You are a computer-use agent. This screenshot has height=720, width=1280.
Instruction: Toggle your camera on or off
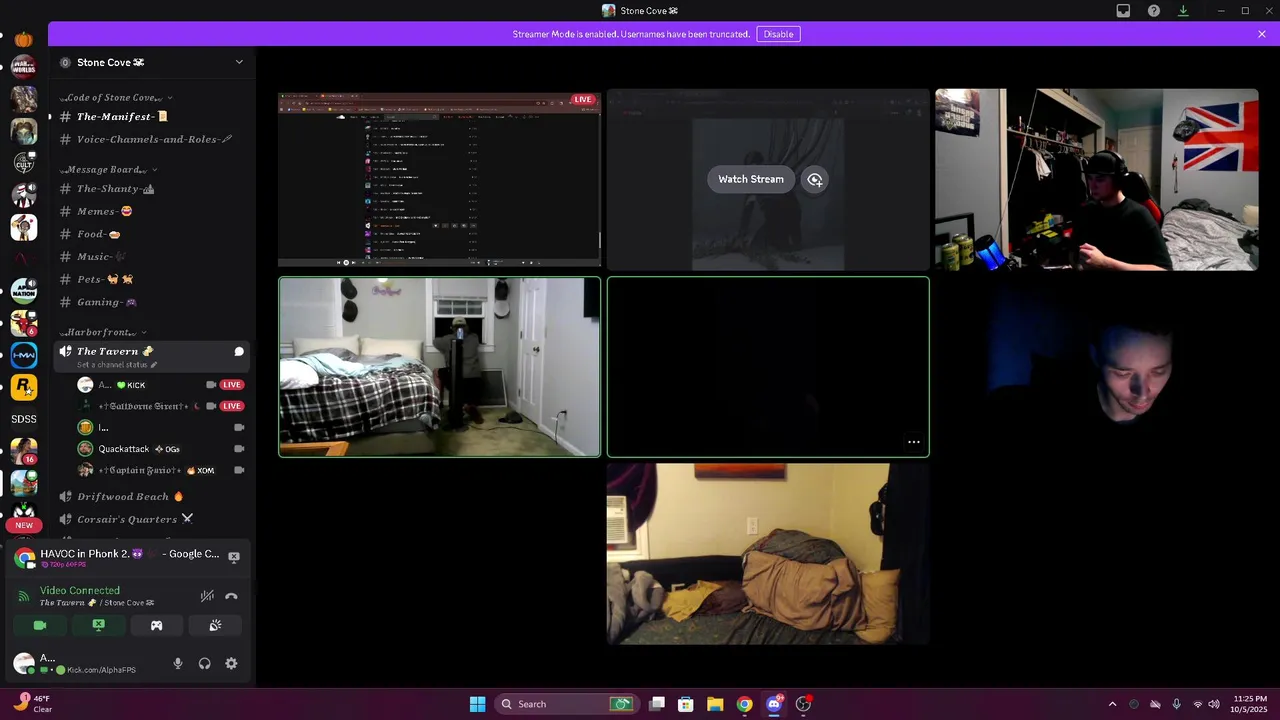coord(40,625)
